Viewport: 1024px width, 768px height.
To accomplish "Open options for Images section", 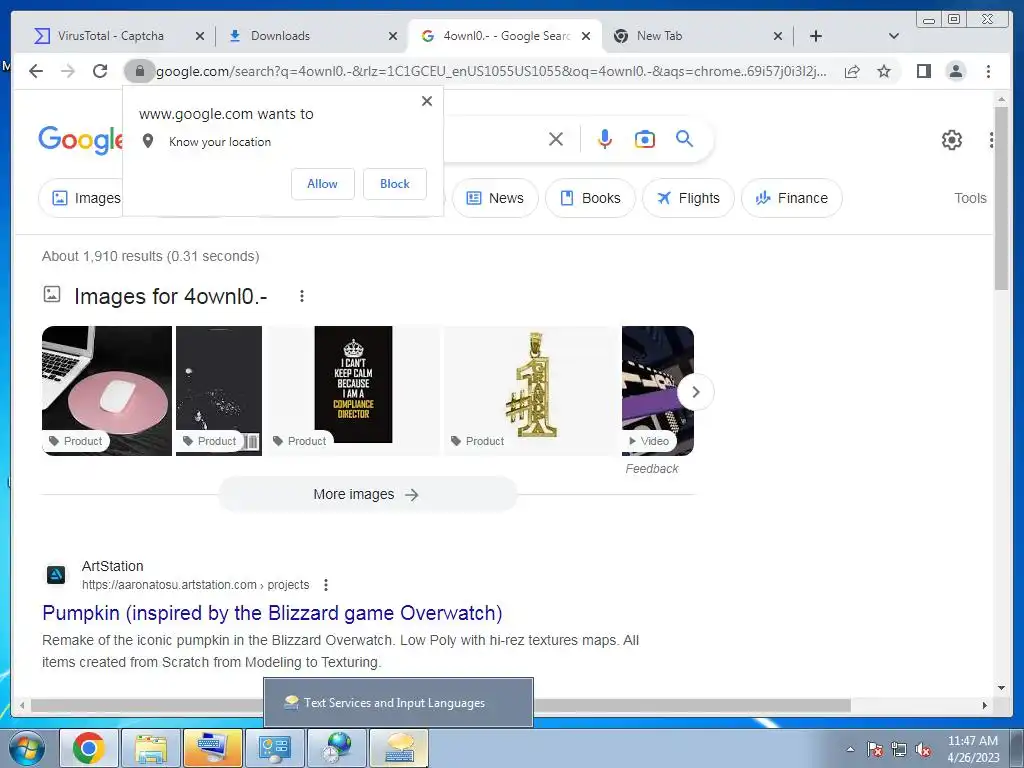I will [302, 296].
